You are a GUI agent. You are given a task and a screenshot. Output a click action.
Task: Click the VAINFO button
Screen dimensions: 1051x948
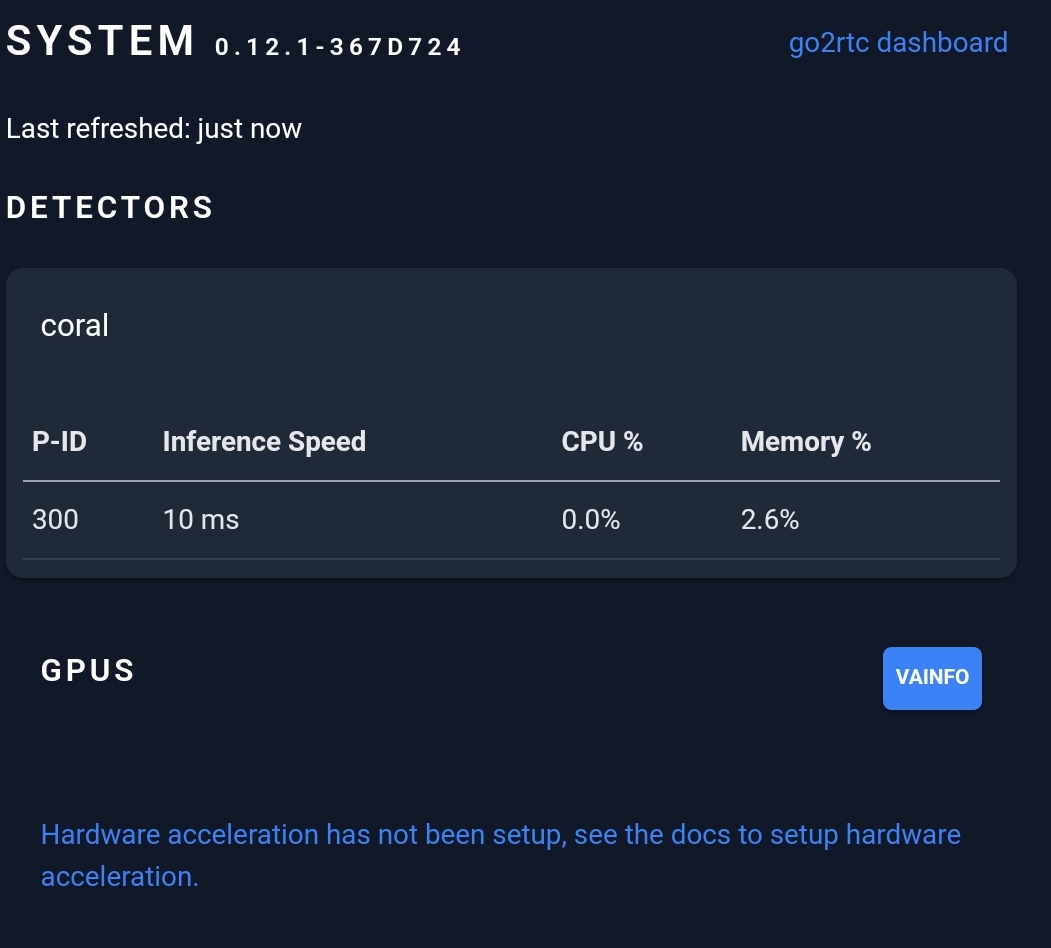pos(931,678)
